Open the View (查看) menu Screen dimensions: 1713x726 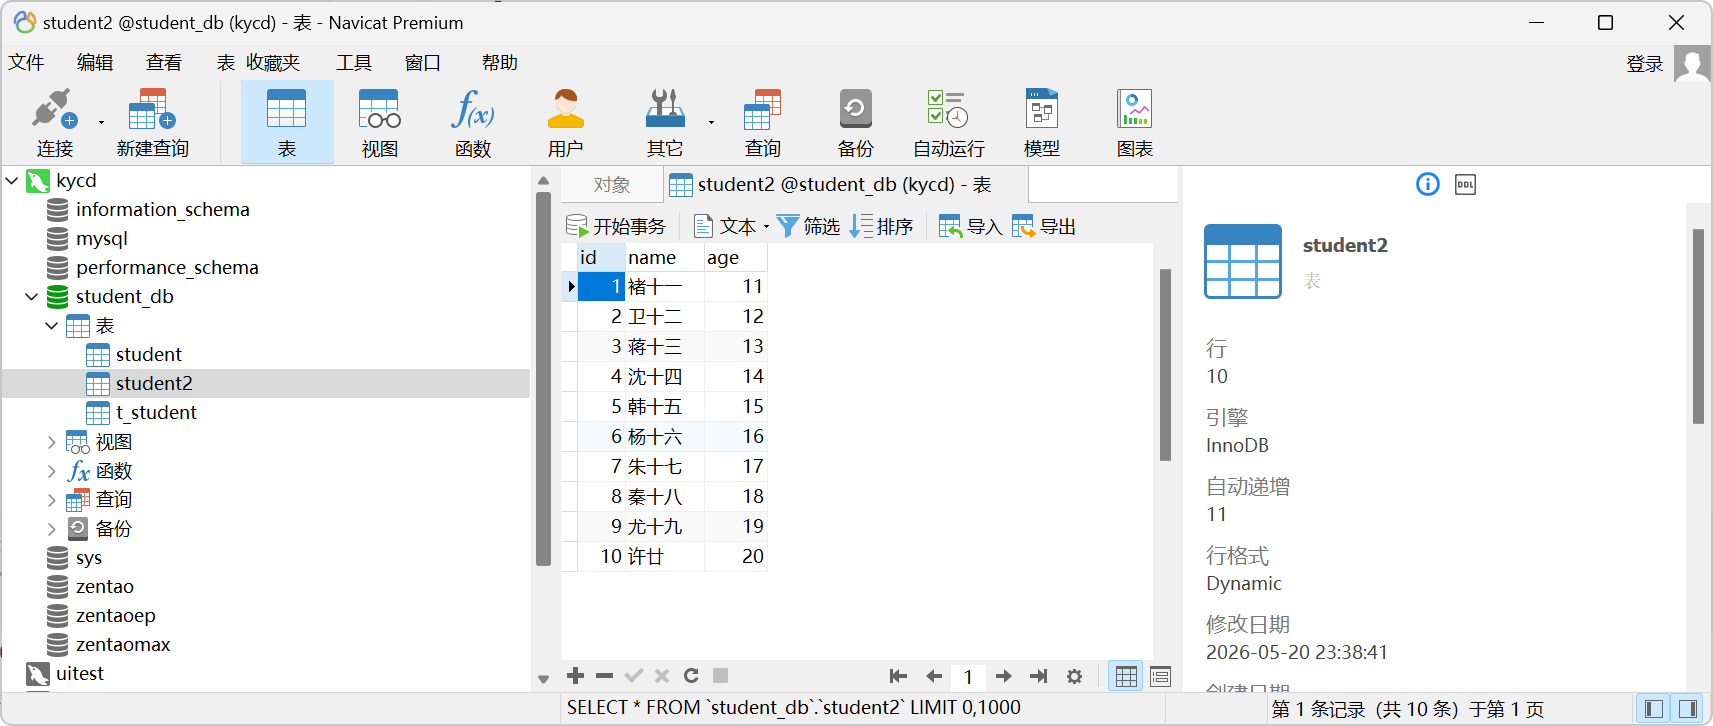click(164, 63)
